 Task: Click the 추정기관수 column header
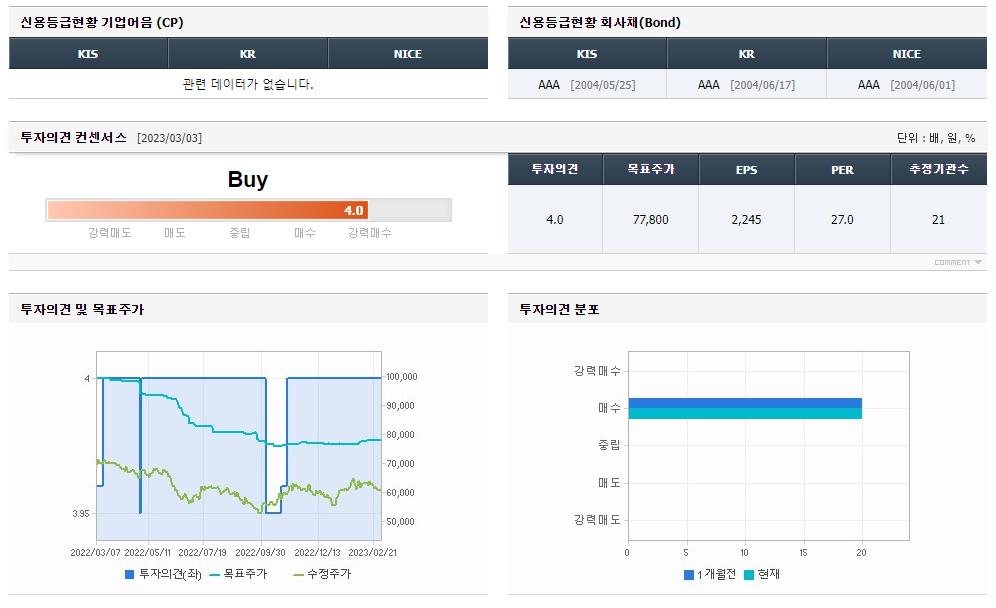(x=939, y=169)
